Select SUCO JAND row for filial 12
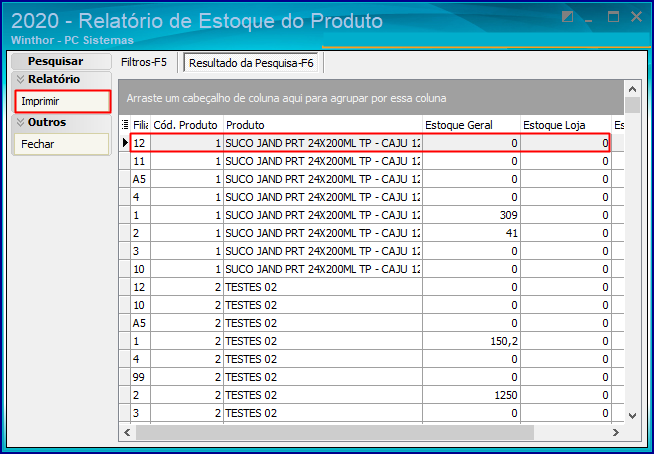The image size is (654, 454). [371, 143]
